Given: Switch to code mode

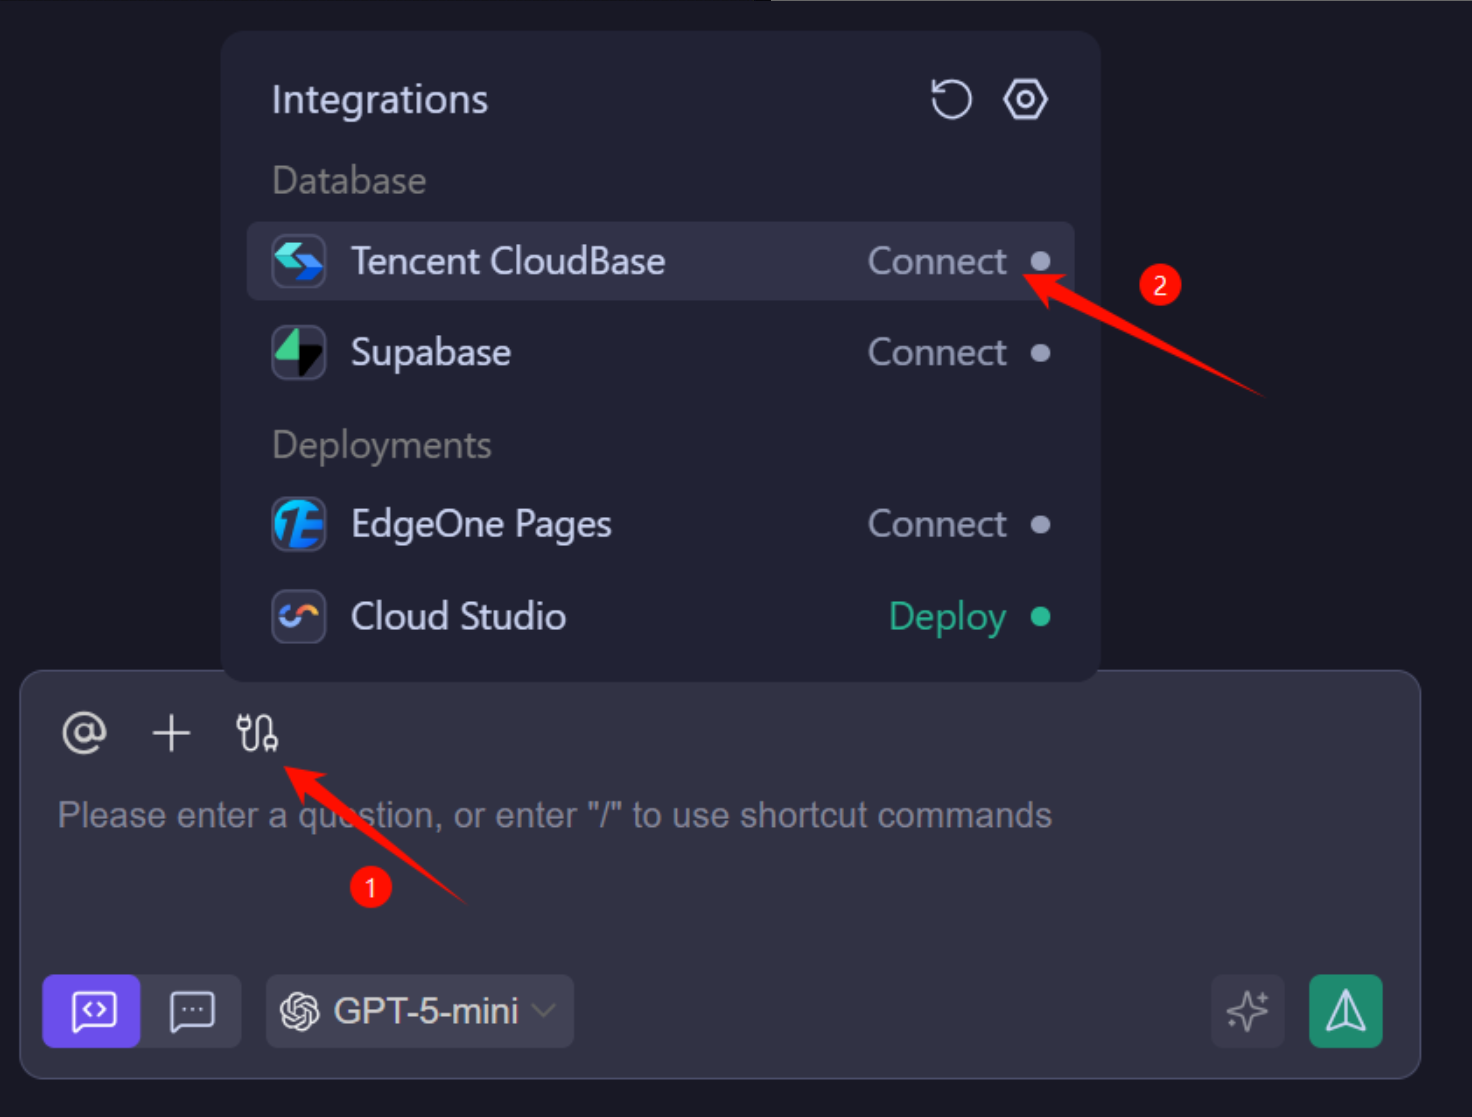Looking at the screenshot, I should (91, 1011).
